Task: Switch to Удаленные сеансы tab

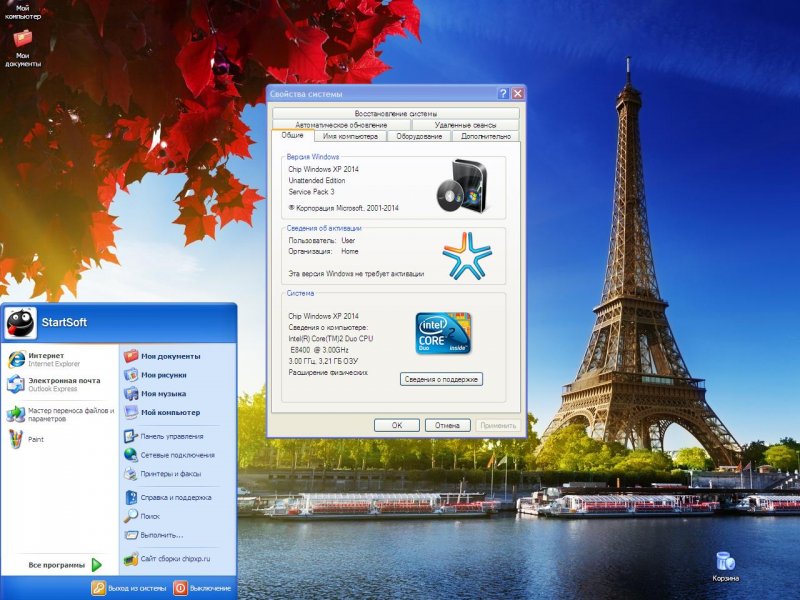Action: coord(465,124)
